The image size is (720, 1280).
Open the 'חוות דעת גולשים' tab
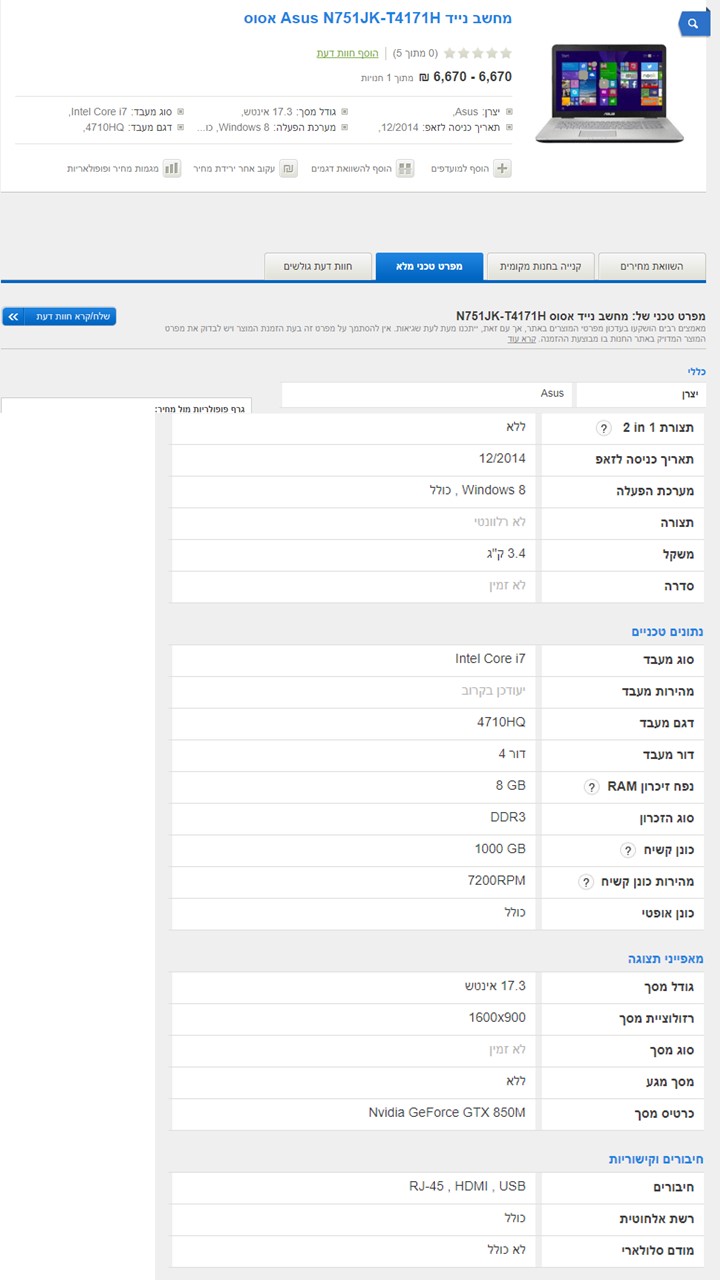(318, 266)
